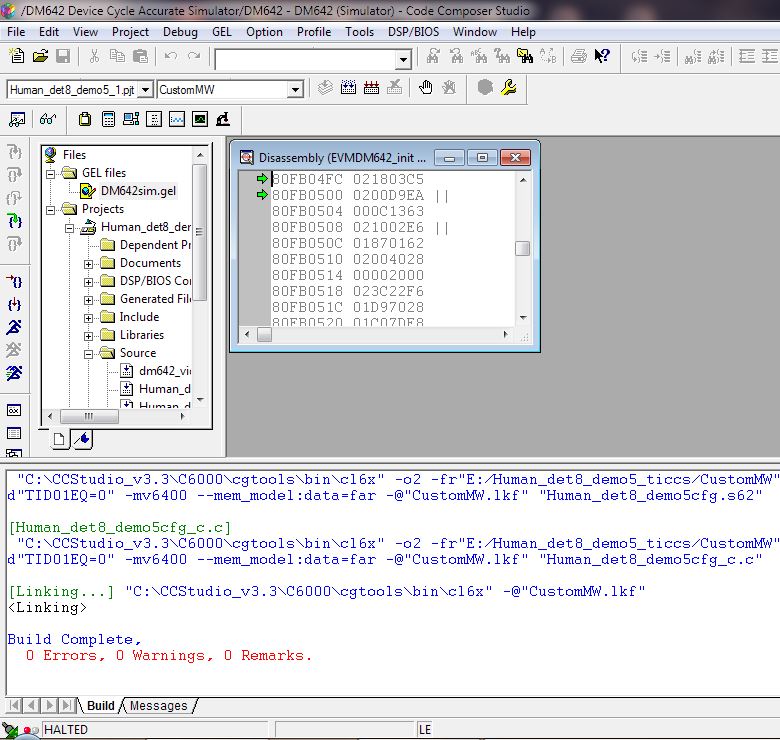Viewport: 780px width, 740px height.
Task: Click the Step Over icon
Action: pyautogui.click(x=14, y=175)
